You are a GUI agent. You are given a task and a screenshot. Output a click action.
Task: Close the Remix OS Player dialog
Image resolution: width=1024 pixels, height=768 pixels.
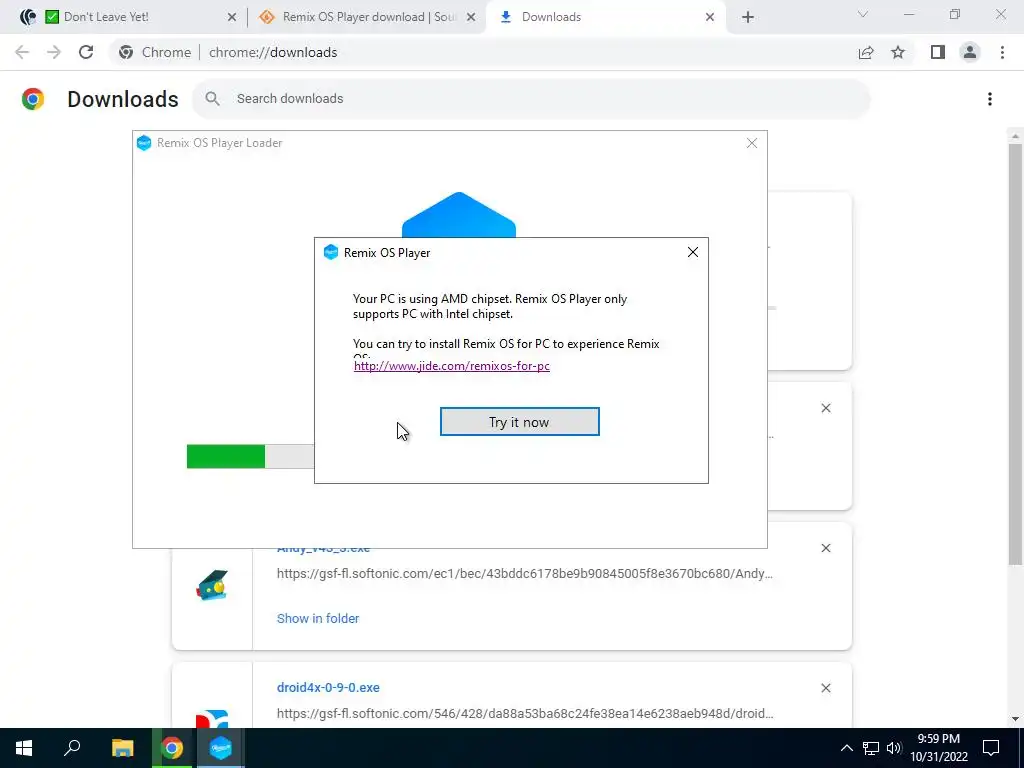click(693, 252)
